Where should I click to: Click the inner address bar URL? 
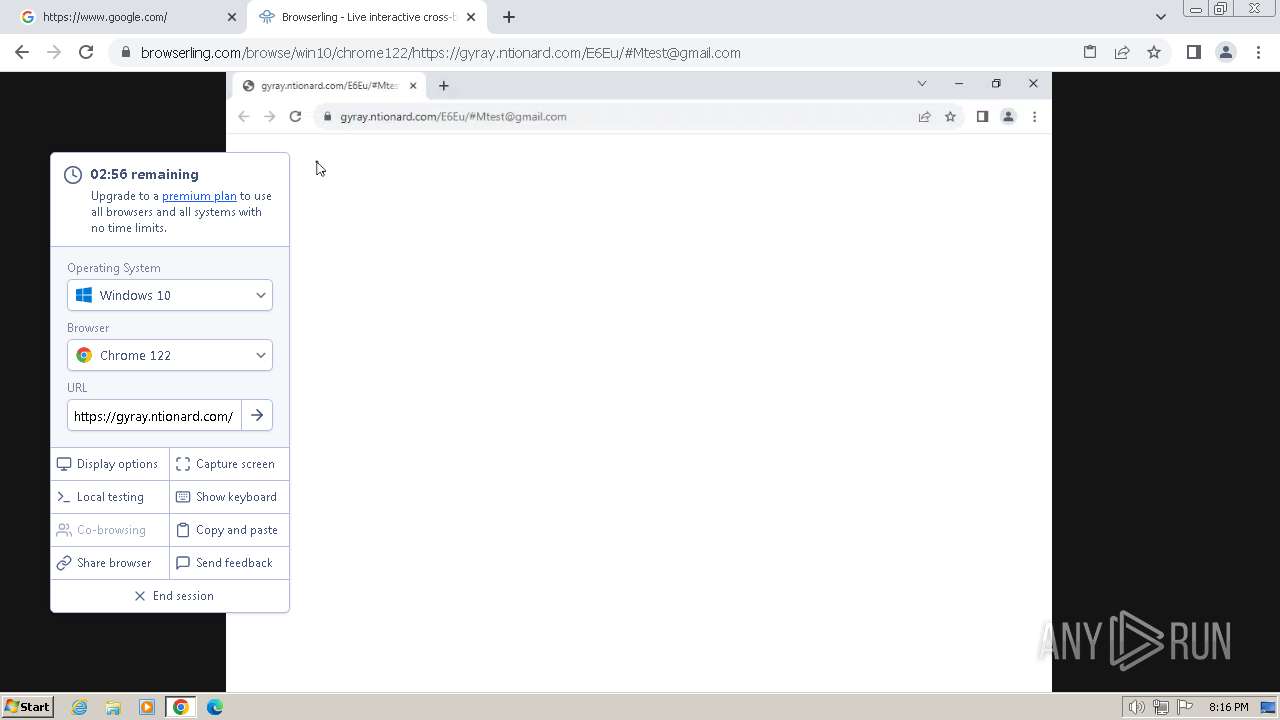[453, 117]
